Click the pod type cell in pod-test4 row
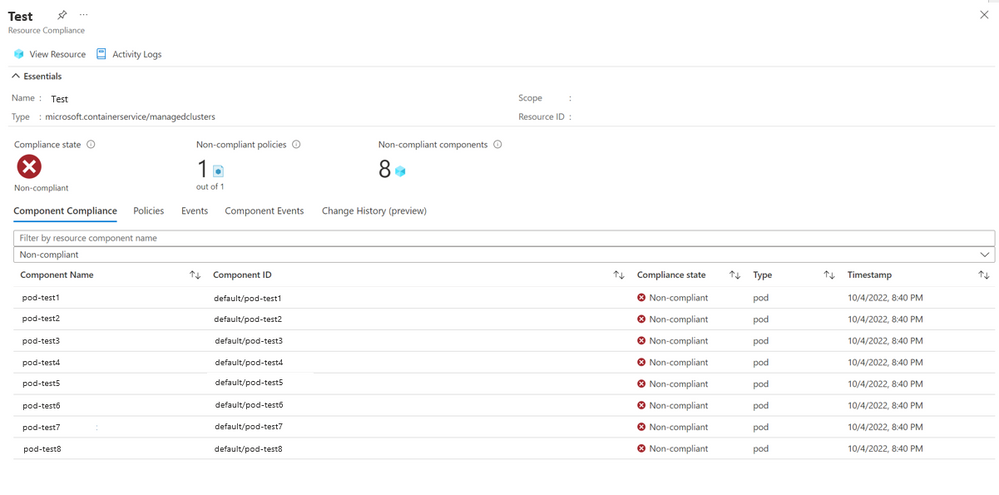The image size is (999, 495). point(761,362)
